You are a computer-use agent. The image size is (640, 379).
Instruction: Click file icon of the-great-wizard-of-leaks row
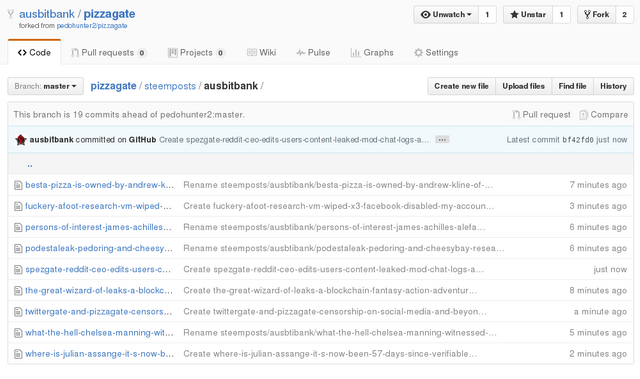click(x=18, y=291)
